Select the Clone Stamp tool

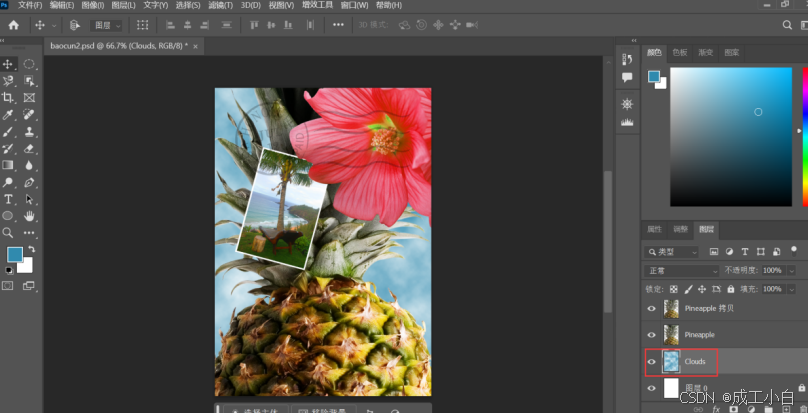pos(29,131)
